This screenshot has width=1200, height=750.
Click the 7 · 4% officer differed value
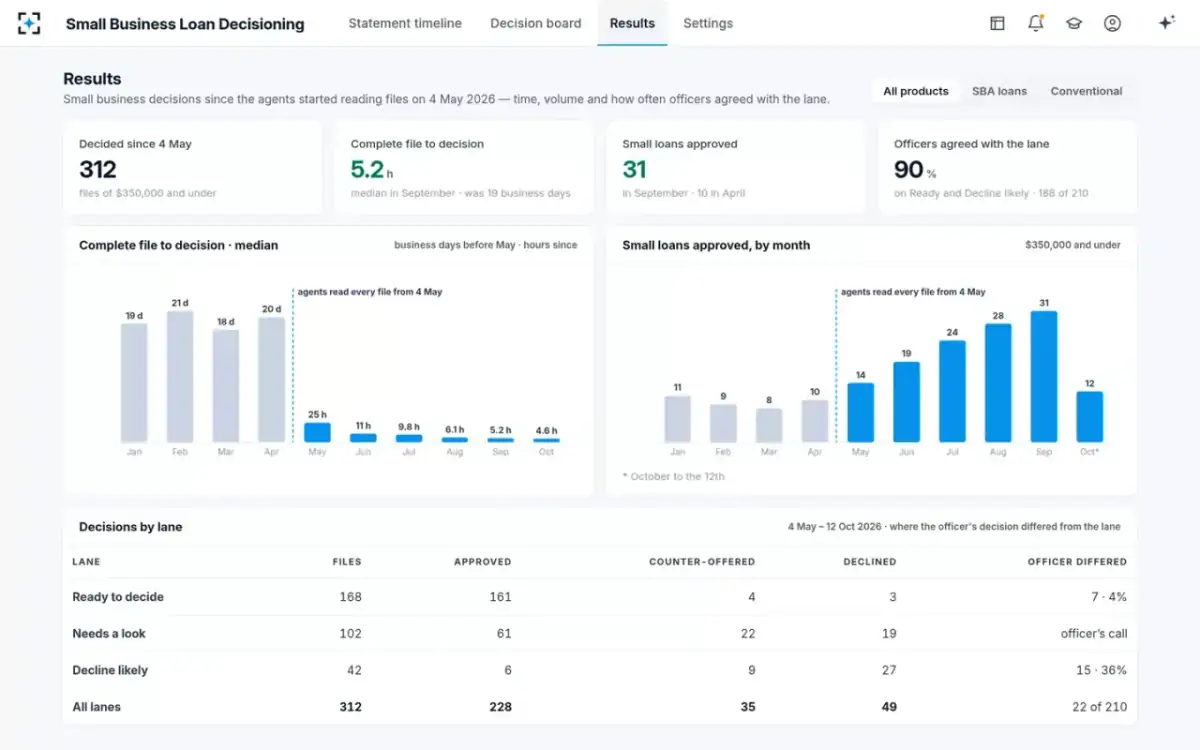pyautogui.click(x=1109, y=597)
